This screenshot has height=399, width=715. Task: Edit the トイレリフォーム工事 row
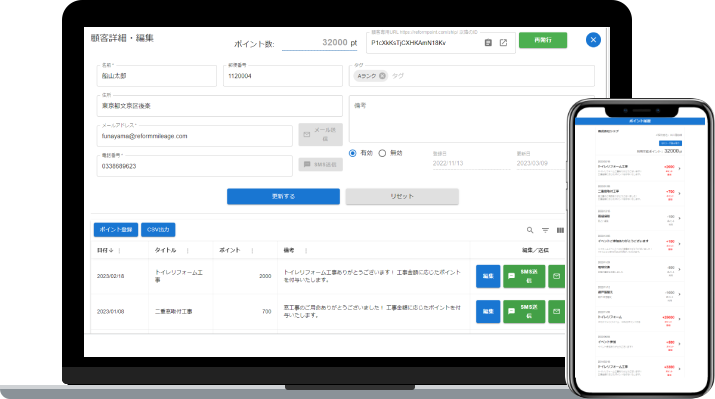click(x=488, y=276)
